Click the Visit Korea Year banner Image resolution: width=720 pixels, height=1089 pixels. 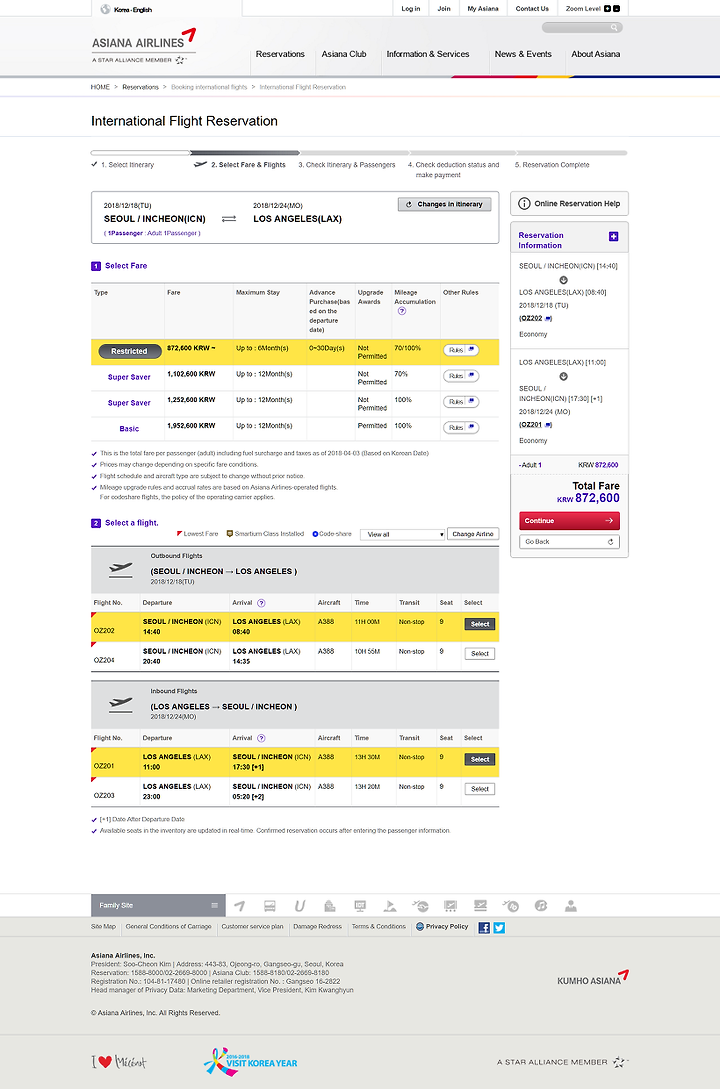tap(251, 1062)
